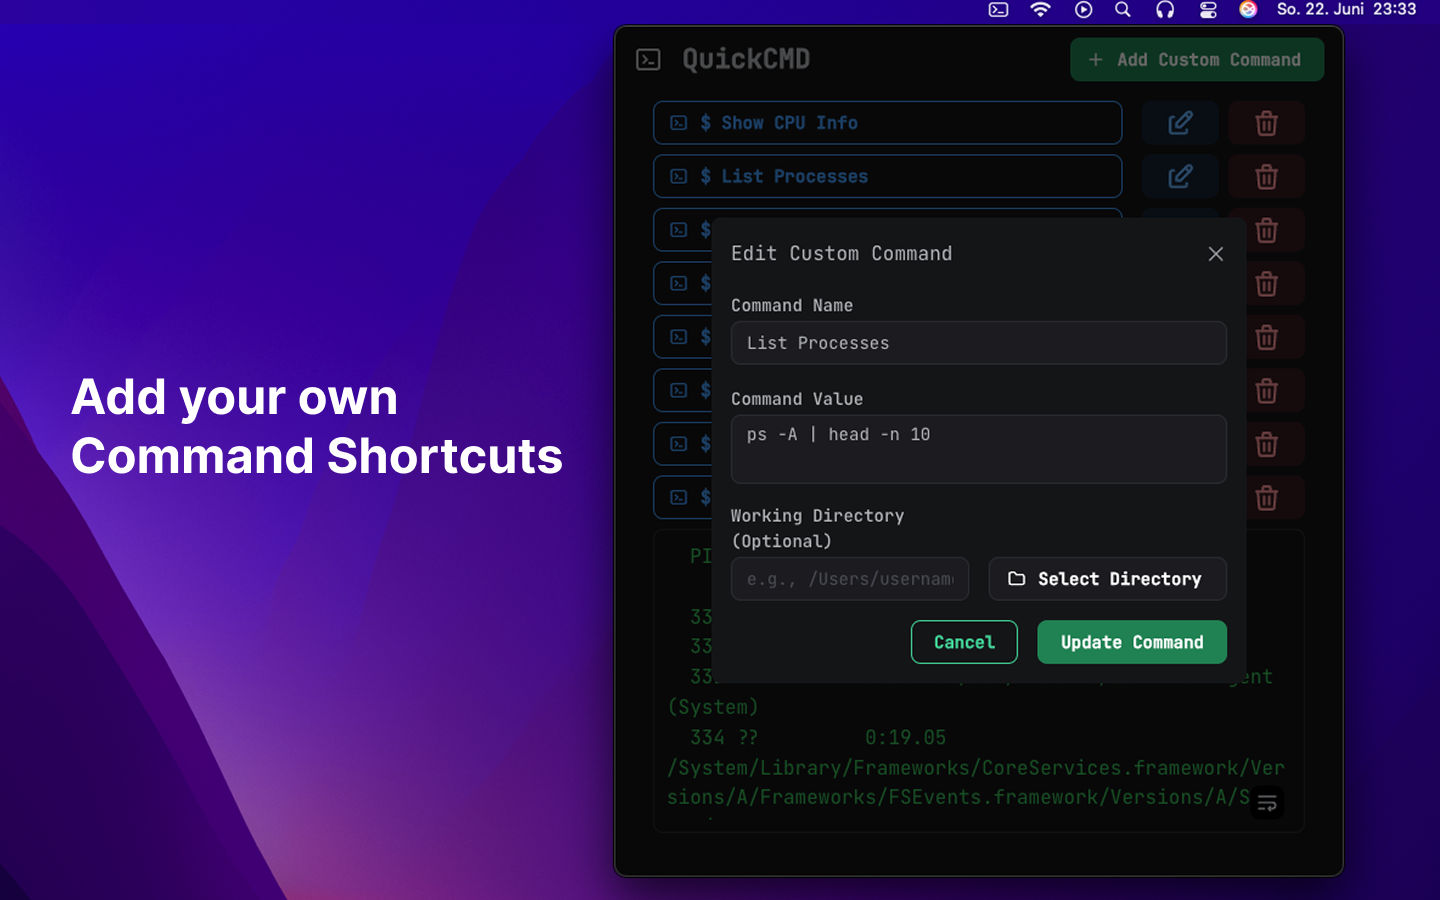The height and width of the screenshot is (900, 1440).
Task: Click the seventh command's trash icon
Action: (x=1267, y=445)
